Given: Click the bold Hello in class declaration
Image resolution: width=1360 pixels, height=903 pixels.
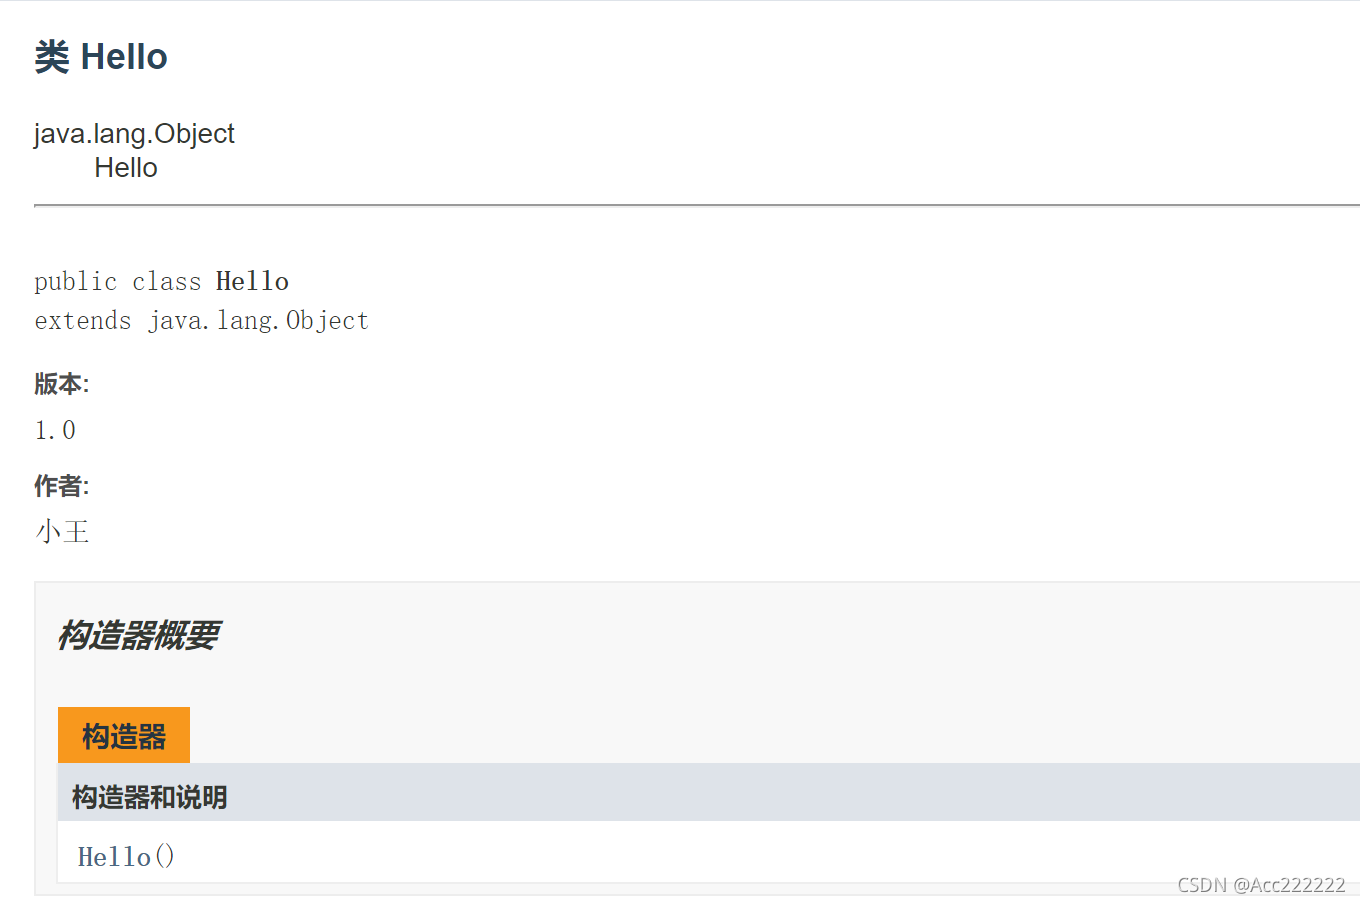Looking at the screenshot, I should click(x=252, y=282).
